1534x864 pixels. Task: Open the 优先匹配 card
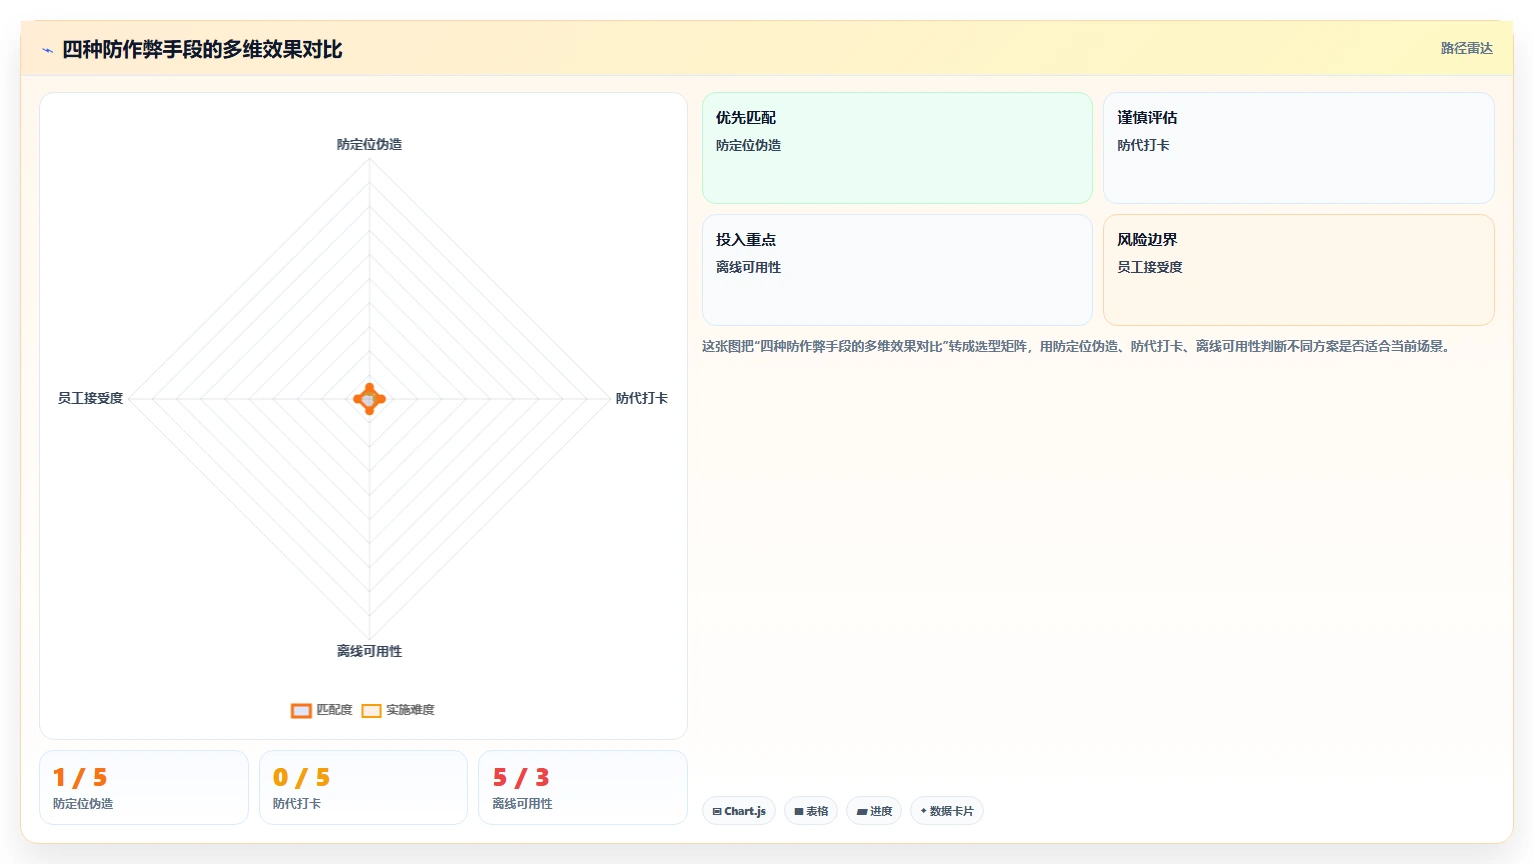897,148
